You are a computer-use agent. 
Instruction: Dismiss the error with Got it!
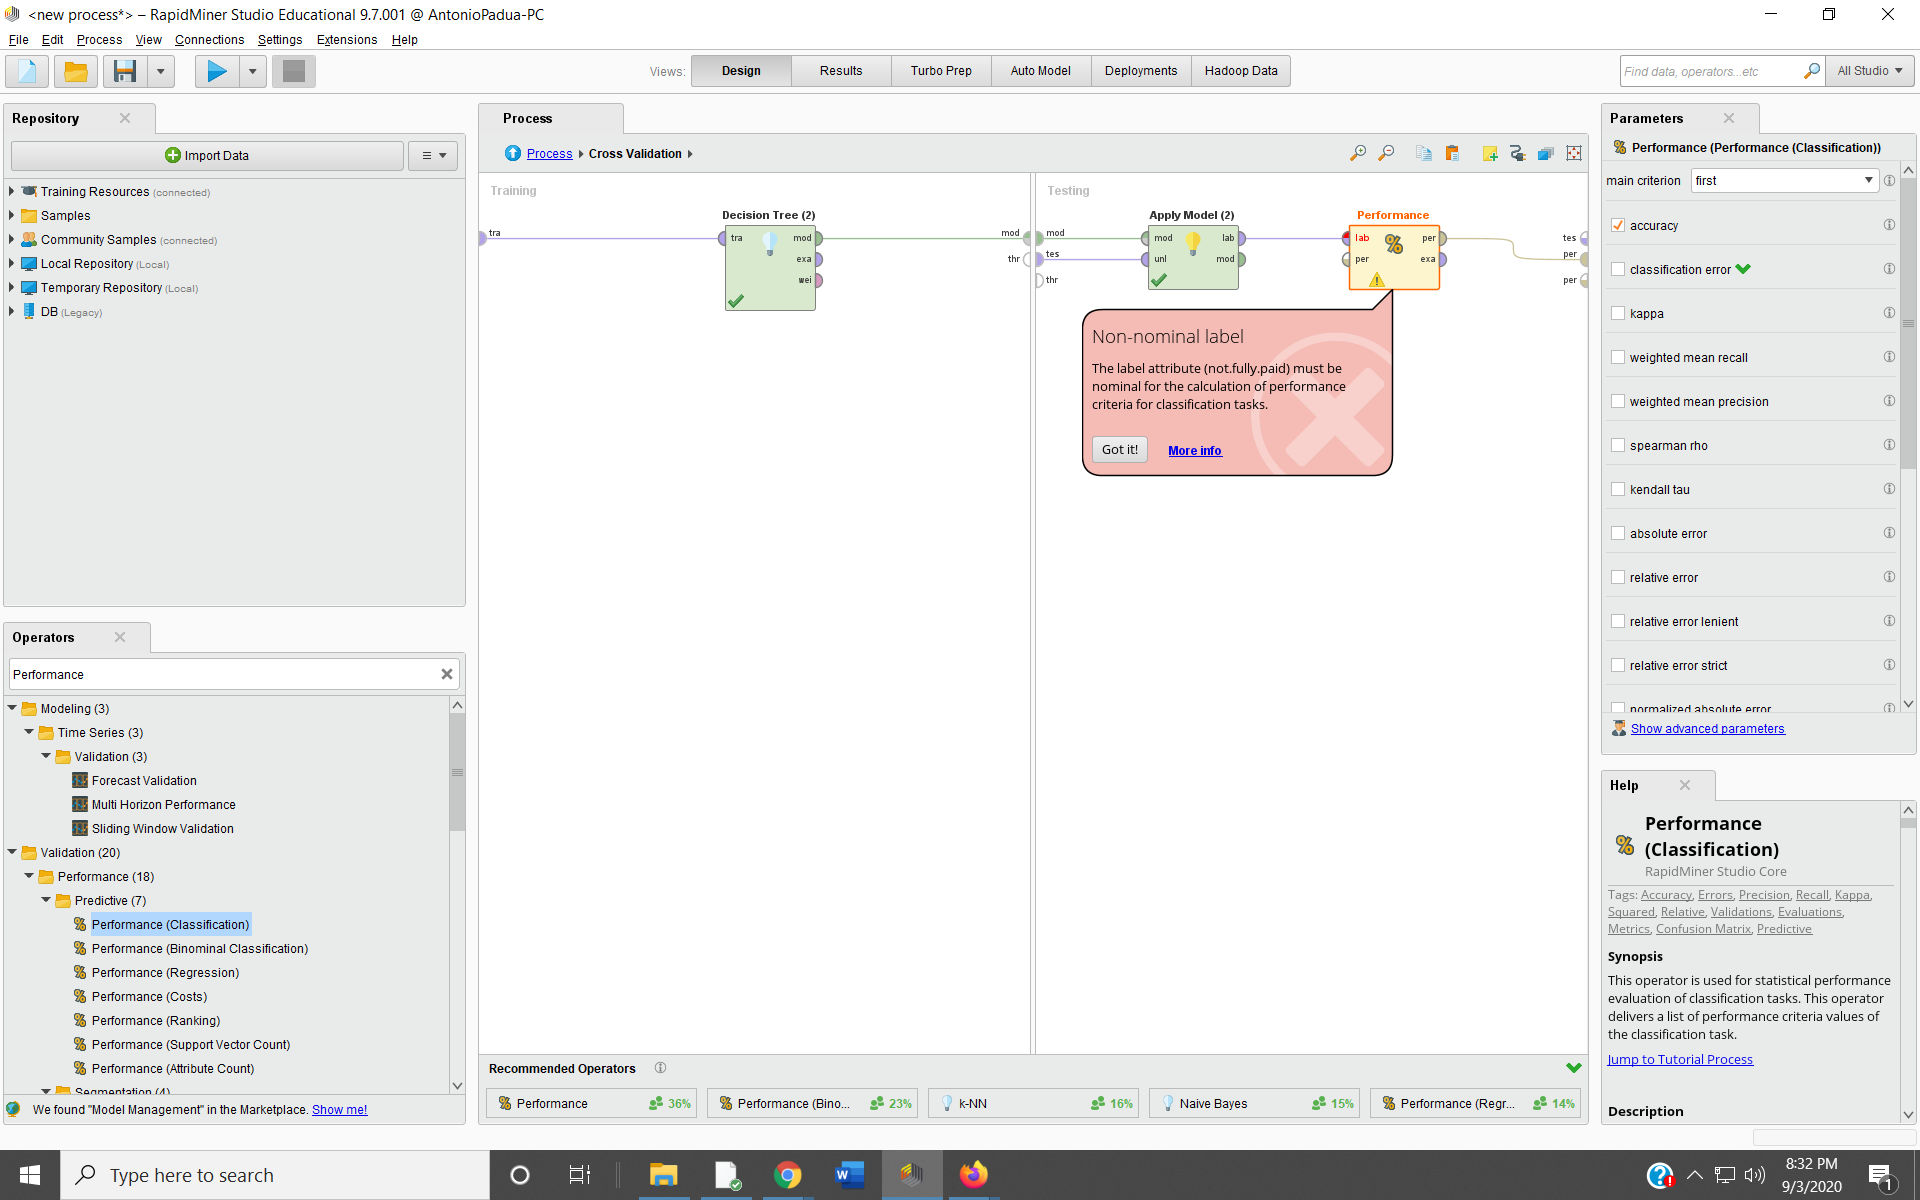pyautogui.click(x=1120, y=450)
